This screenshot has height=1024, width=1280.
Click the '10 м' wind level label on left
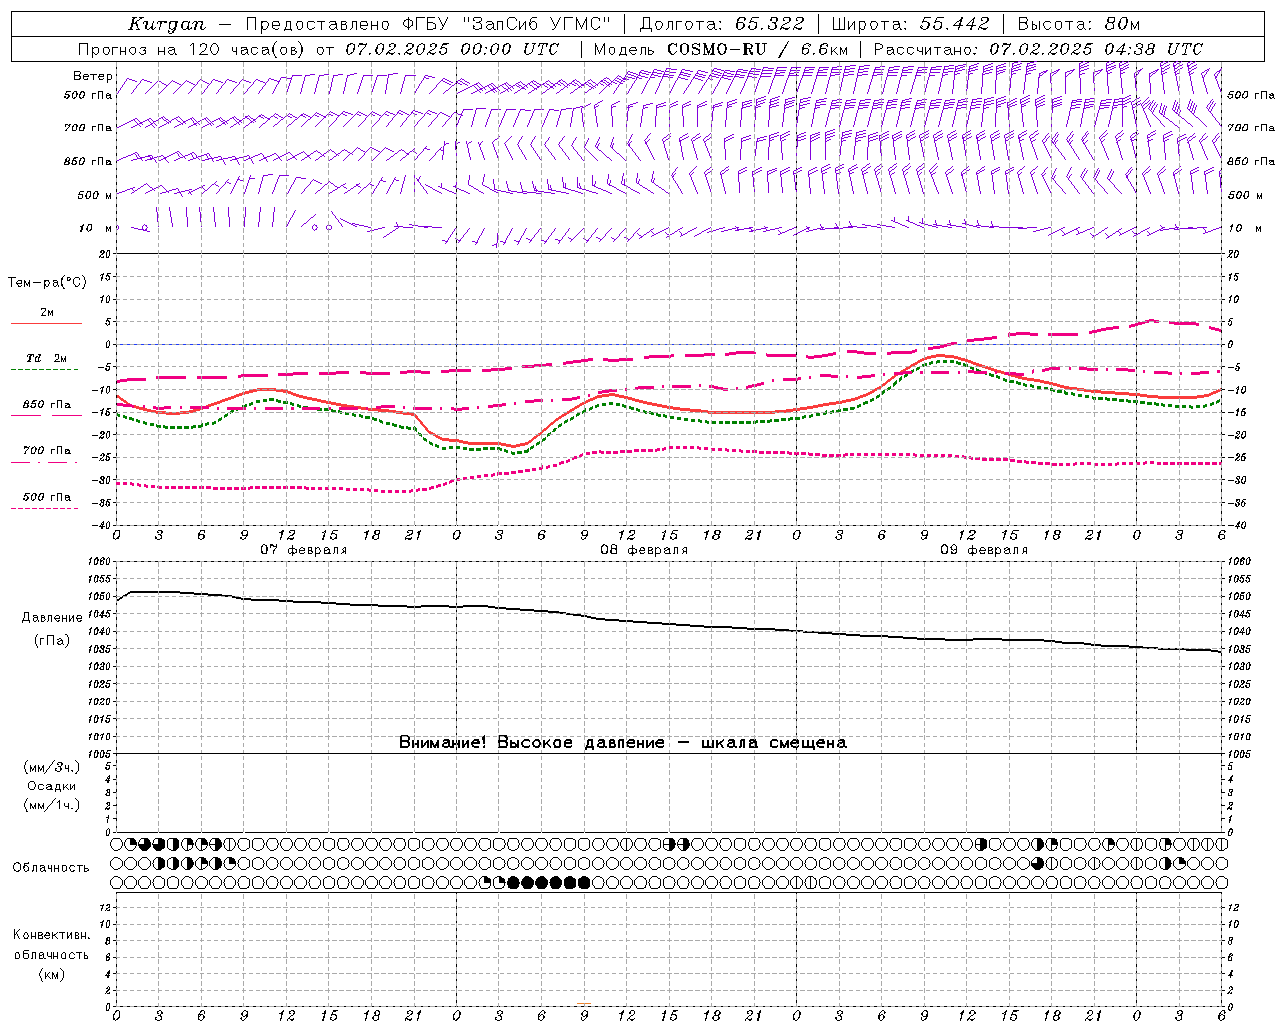pyautogui.click(x=96, y=228)
